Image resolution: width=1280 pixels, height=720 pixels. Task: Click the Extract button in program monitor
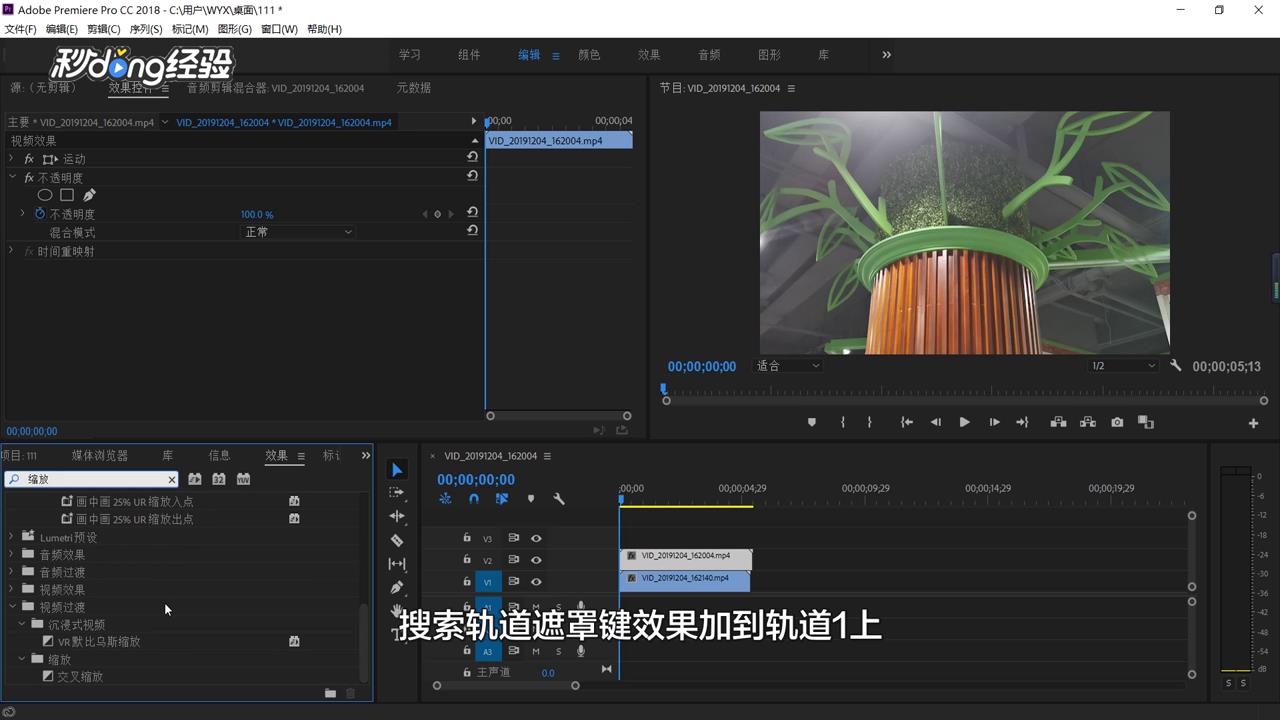click(x=1088, y=422)
